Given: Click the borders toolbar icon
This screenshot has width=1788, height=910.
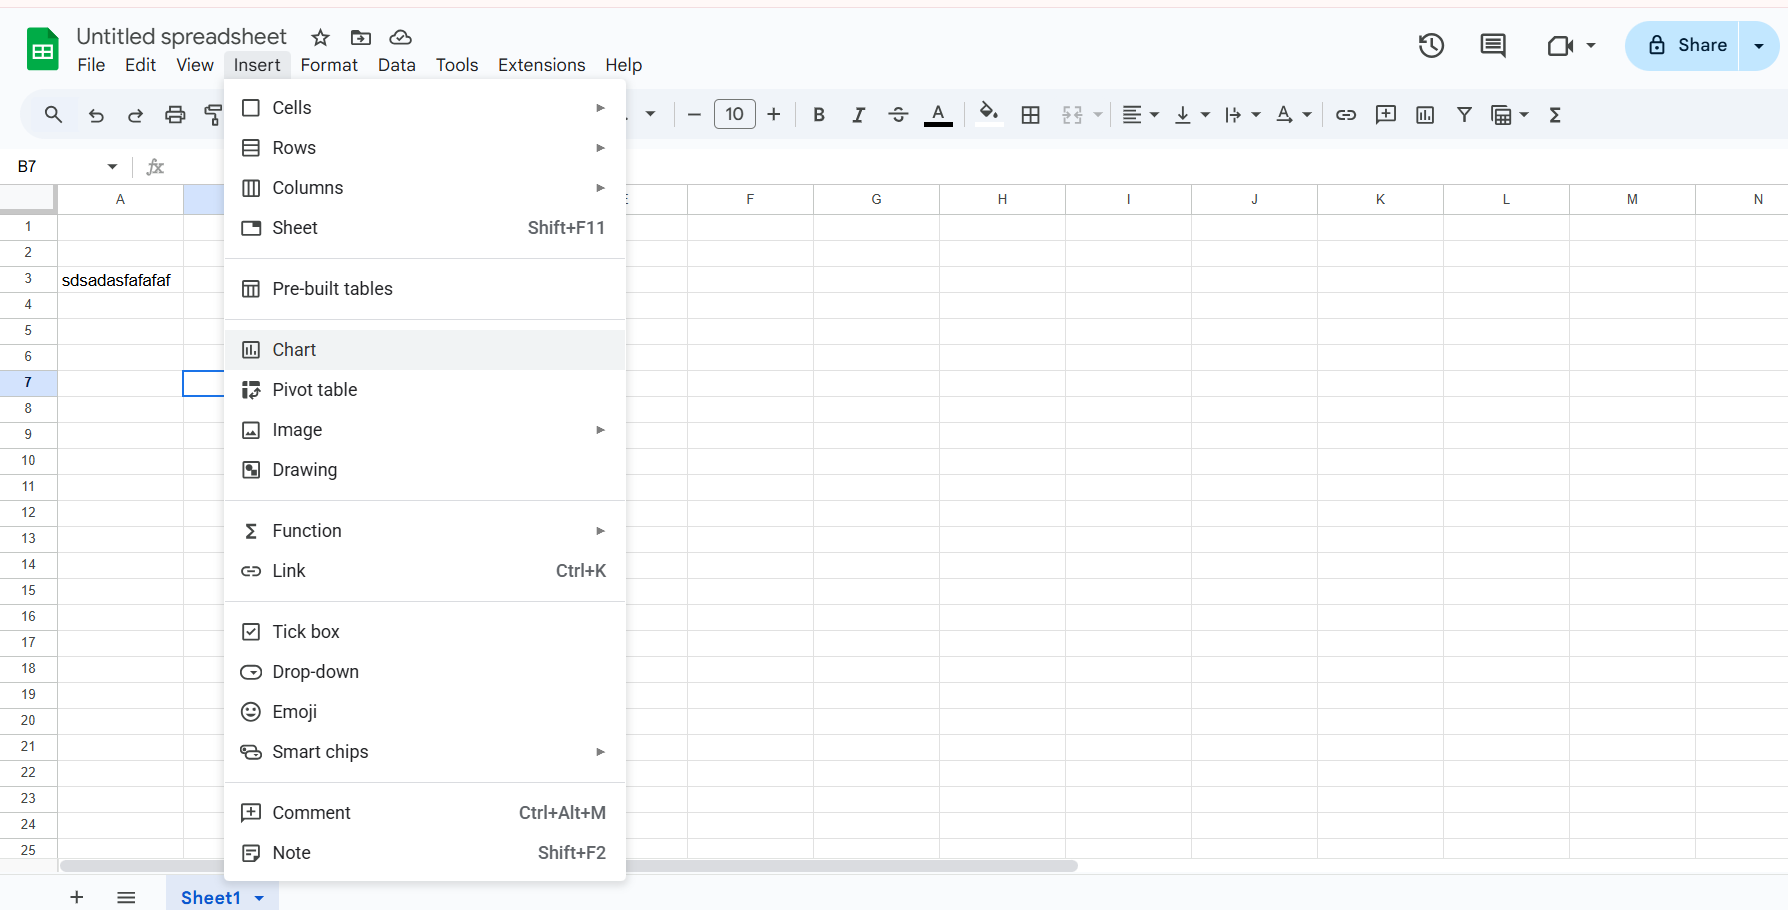Looking at the screenshot, I should [x=1031, y=115].
